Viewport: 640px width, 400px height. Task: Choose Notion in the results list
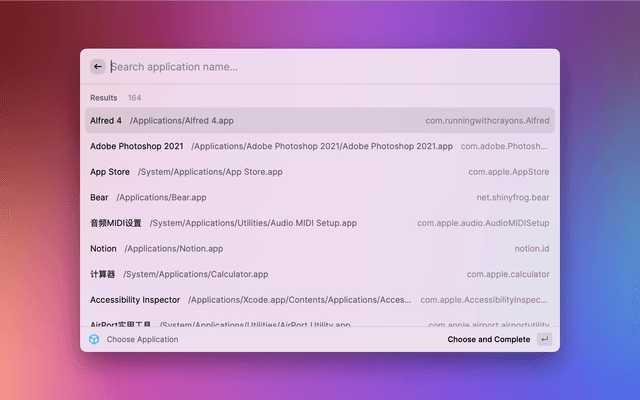pyautogui.click(x=103, y=248)
